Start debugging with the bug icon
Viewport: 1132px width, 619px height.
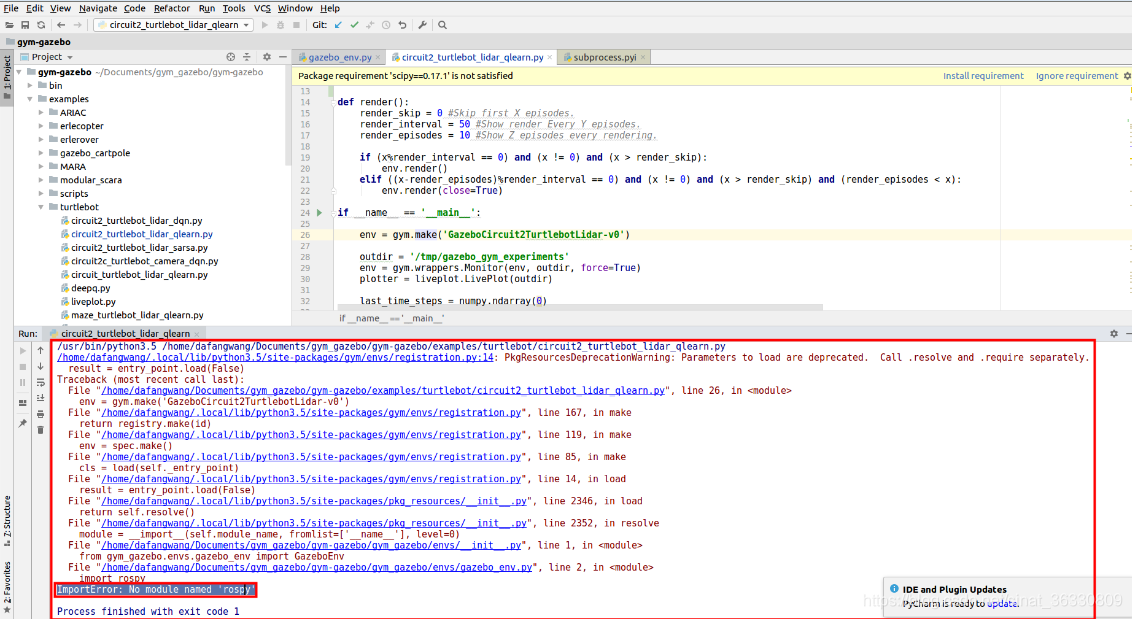pyautogui.click(x=281, y=25)
